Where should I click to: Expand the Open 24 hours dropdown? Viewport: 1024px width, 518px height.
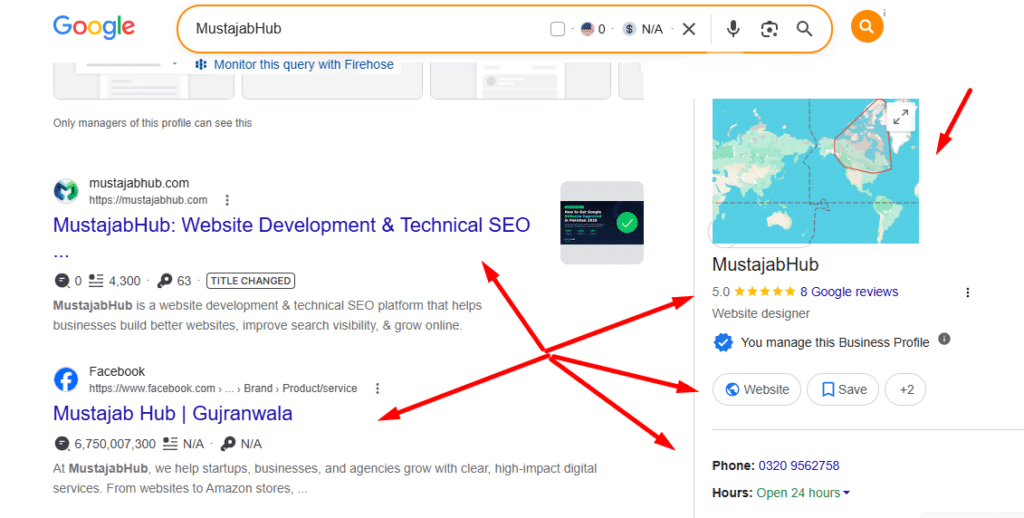(803, 493)
